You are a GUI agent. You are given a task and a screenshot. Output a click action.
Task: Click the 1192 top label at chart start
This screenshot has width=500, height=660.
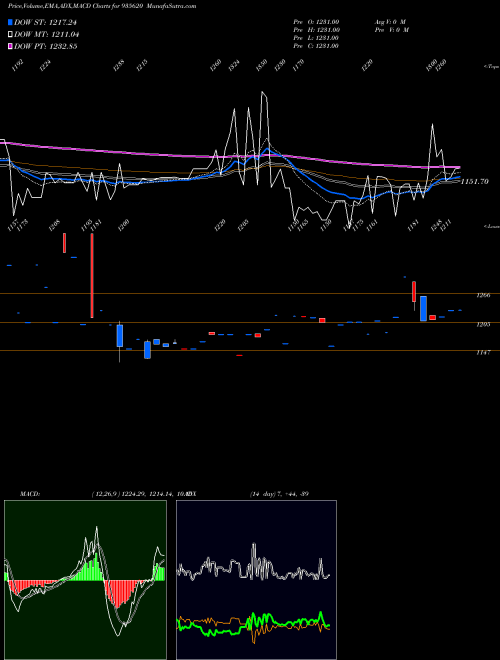[18, 65]
